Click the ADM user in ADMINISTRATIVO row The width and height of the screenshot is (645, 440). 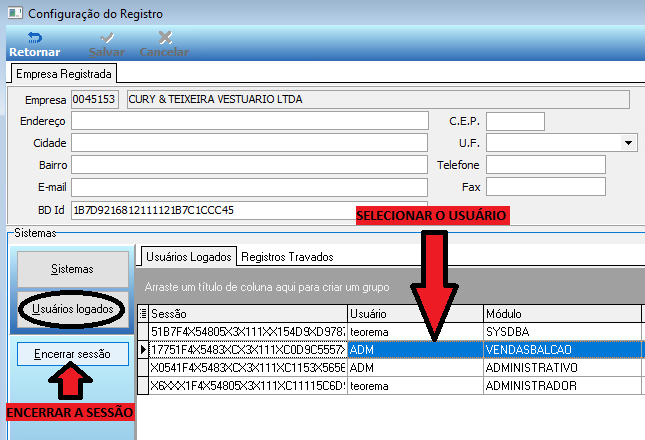click(415, 368)
